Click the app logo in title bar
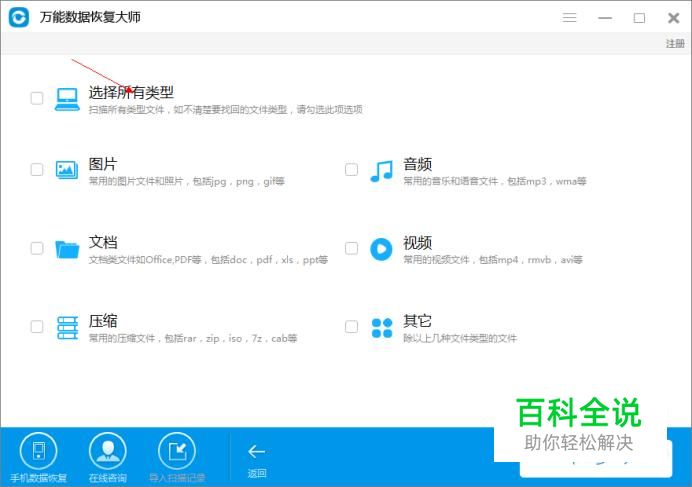Viewport: 692px width, 487px height. coord(19,18)
